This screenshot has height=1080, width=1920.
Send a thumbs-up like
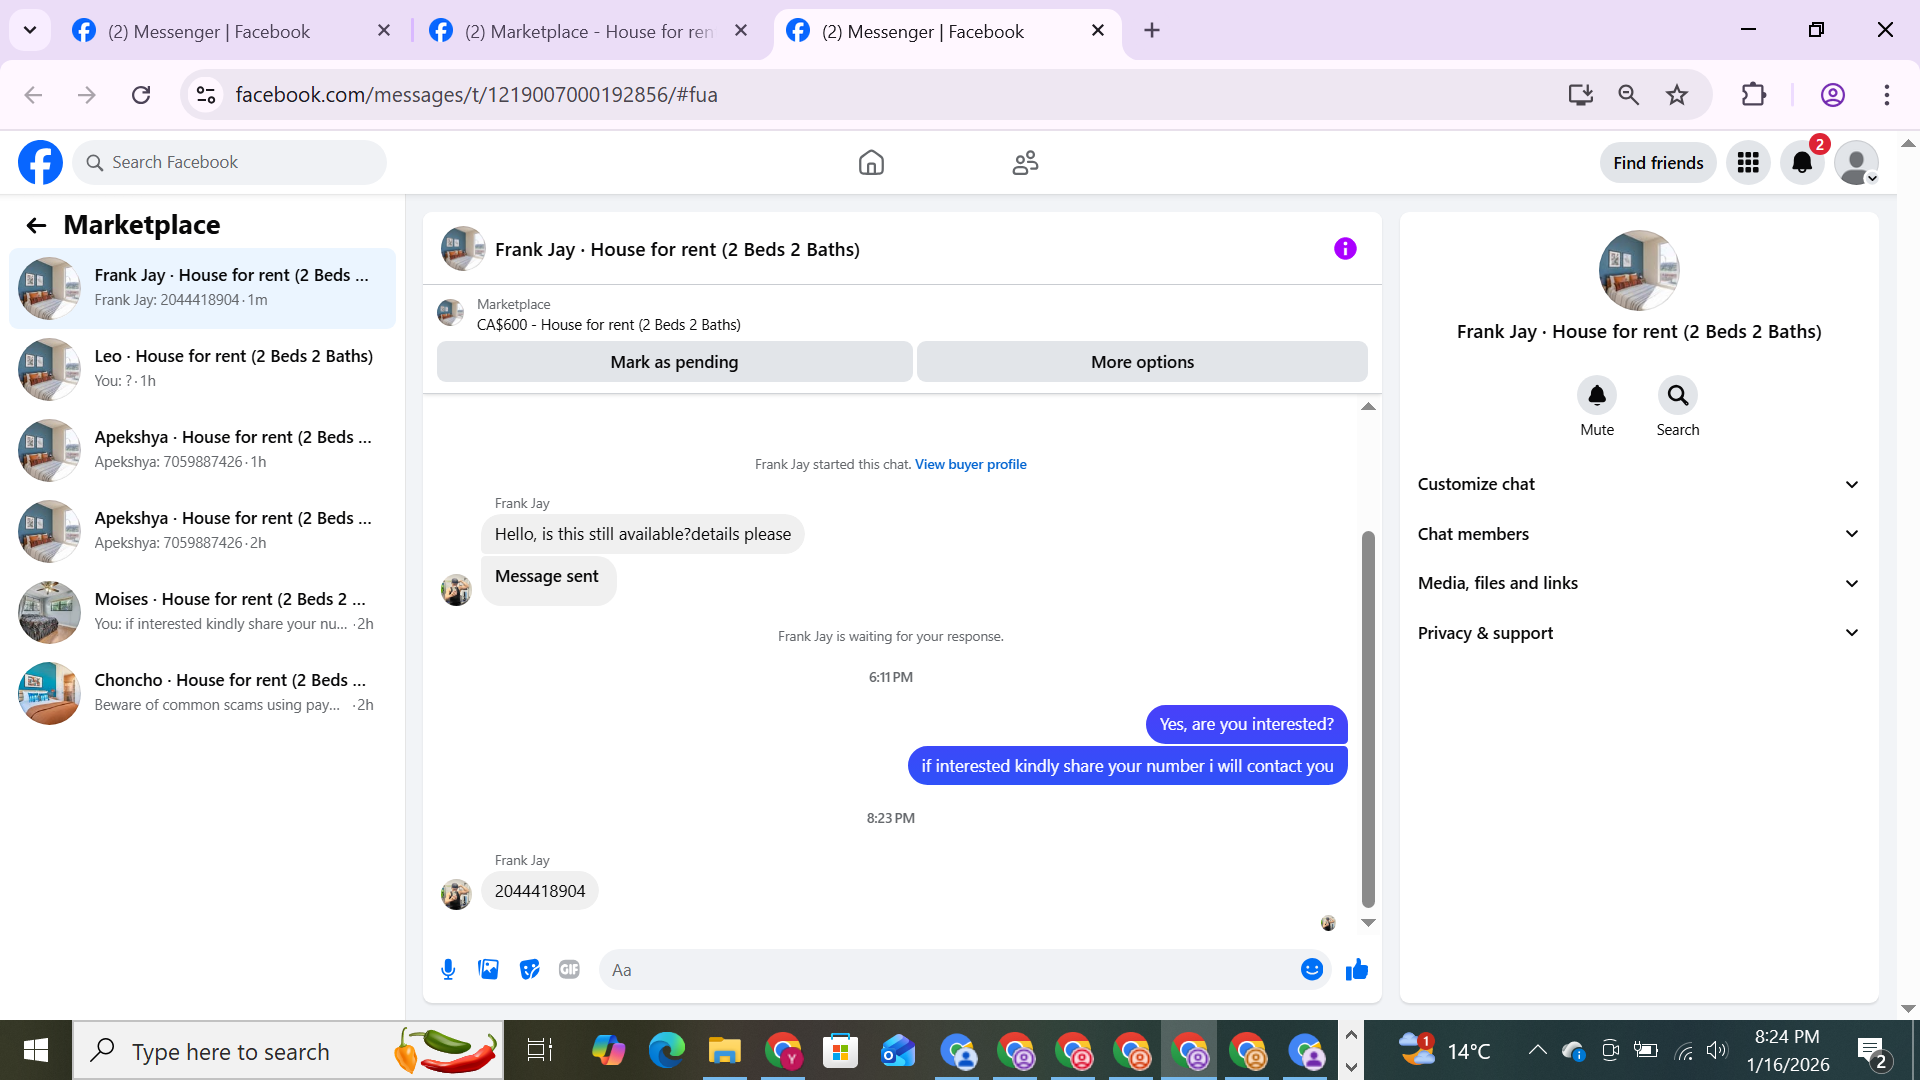pyautogui.click(x=1356, y=969)
